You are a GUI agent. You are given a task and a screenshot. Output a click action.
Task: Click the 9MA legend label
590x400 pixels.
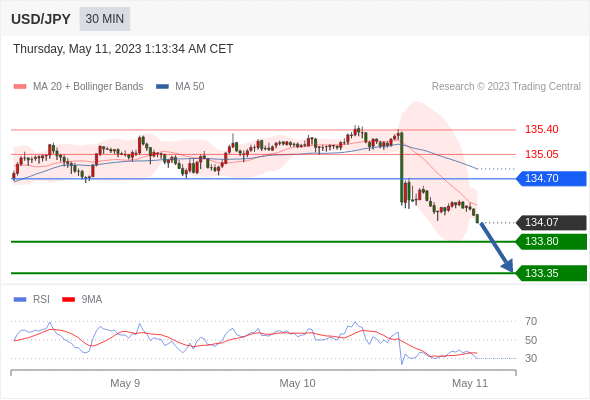[92, 300]
